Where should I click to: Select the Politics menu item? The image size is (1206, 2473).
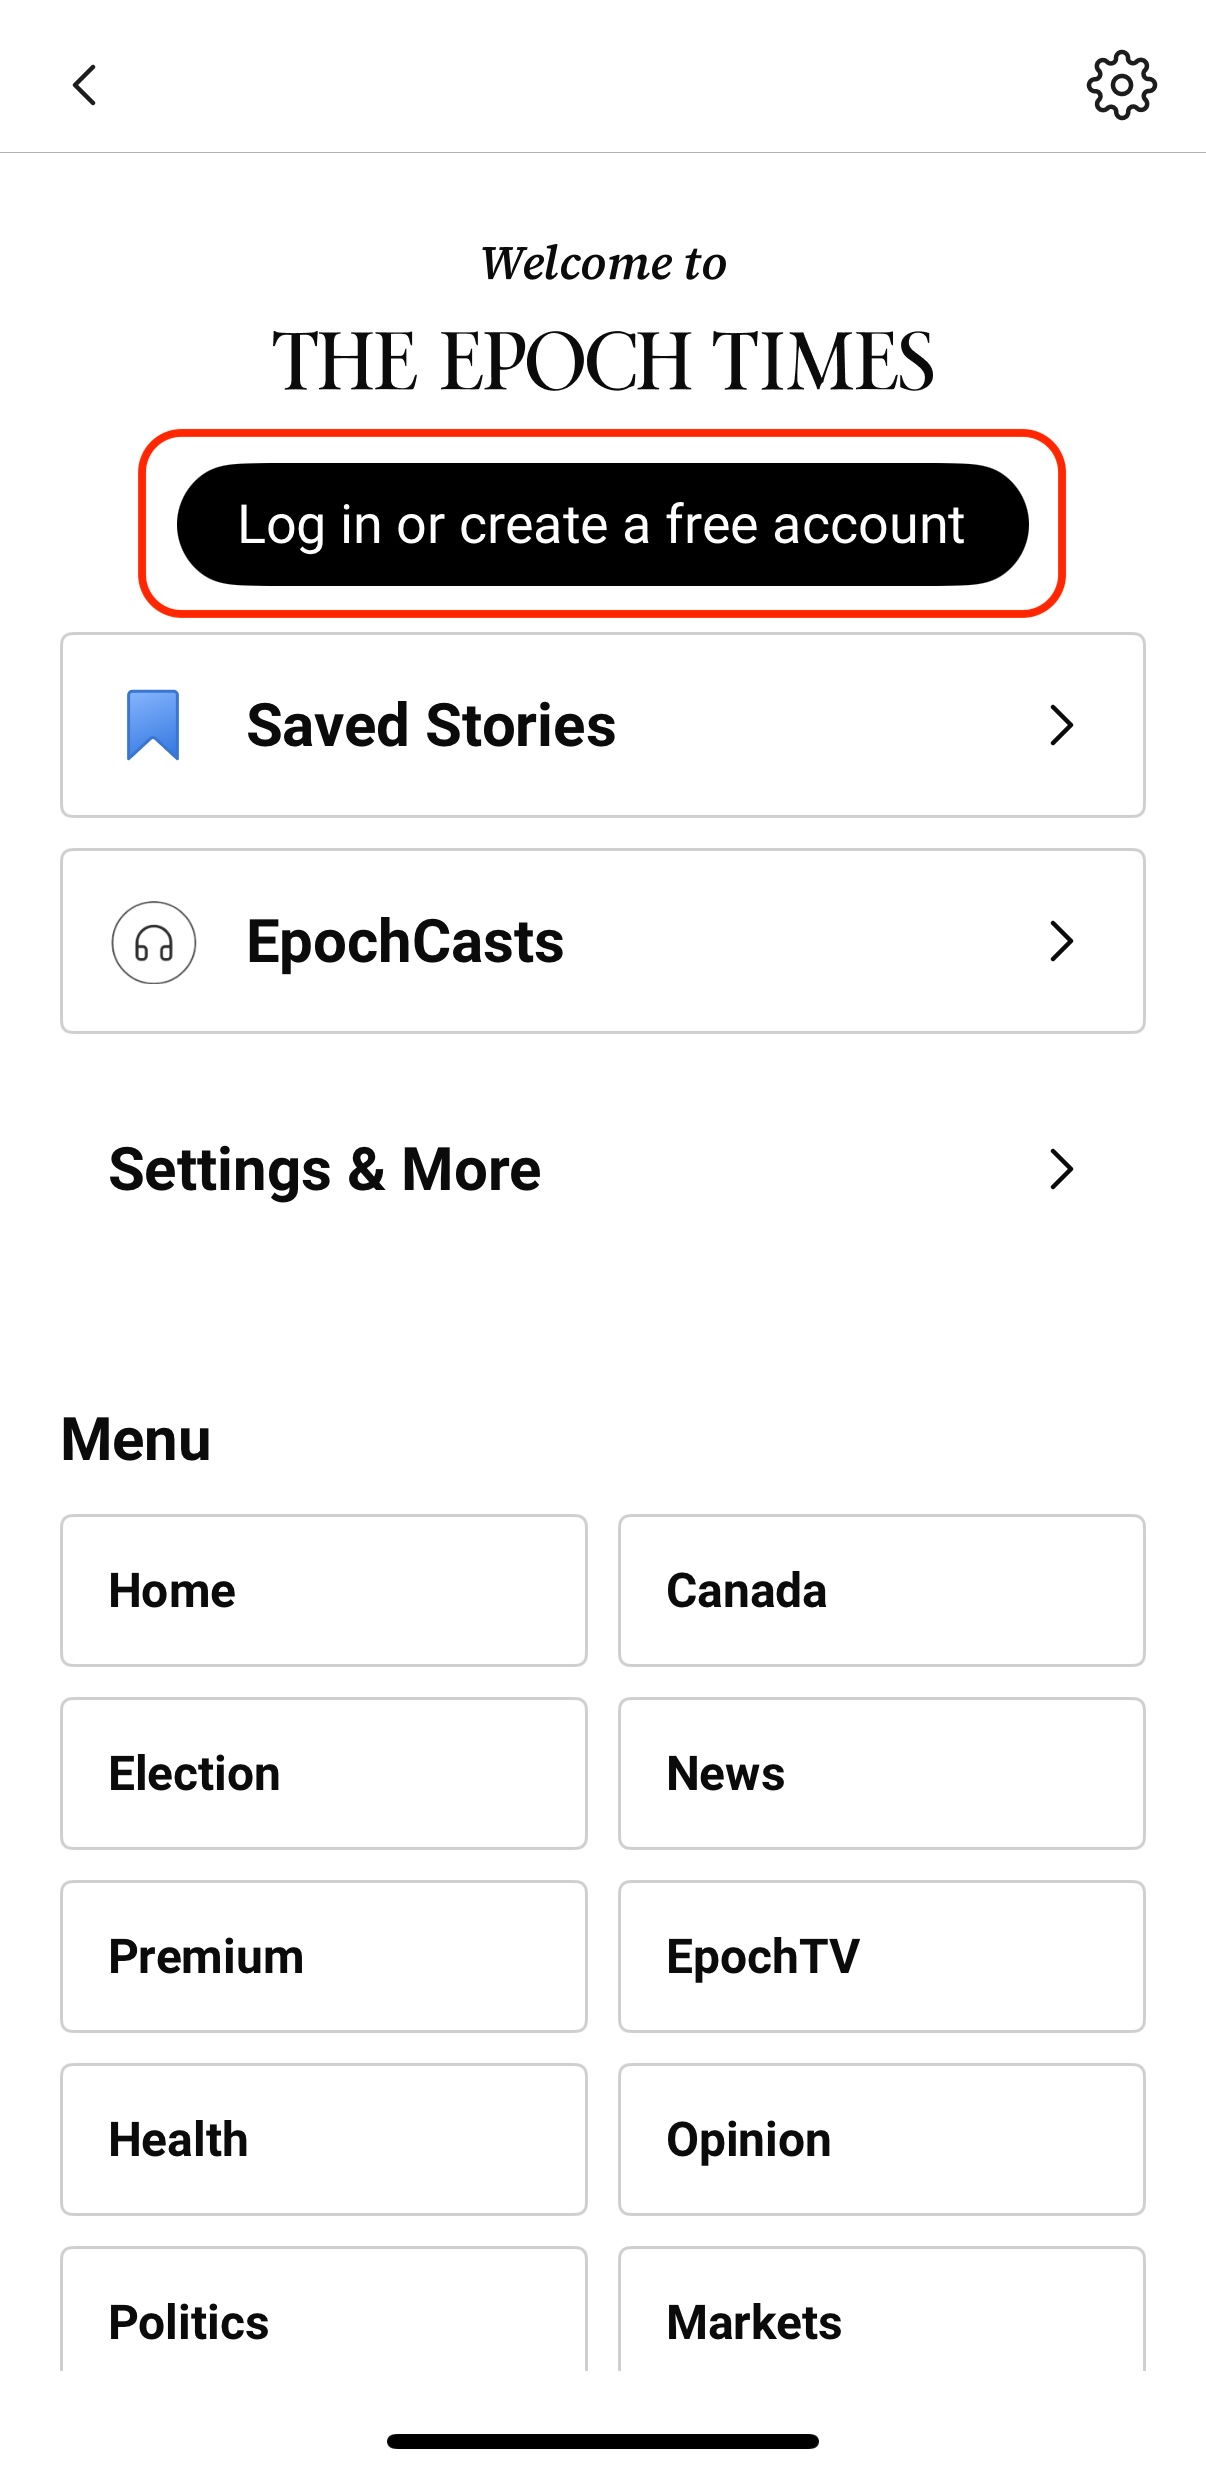click(x=323, y=2320)
